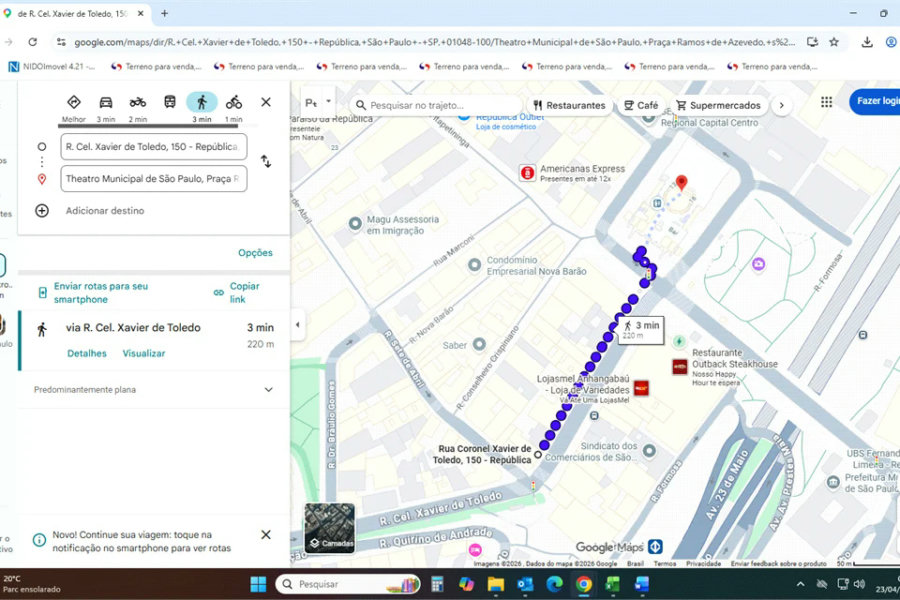Close the Google Maps browser tab
The width and height of the screenshot is (900, 600).
point(141,13)
